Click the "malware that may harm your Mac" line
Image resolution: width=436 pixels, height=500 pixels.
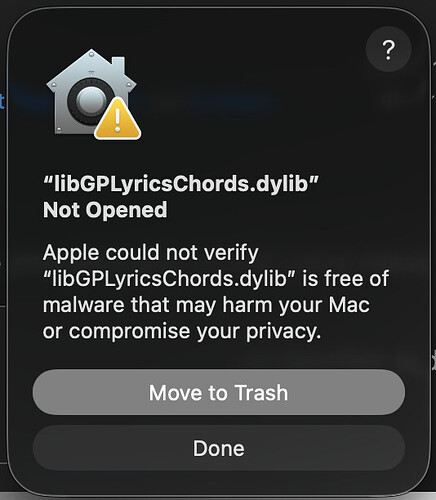[206, 305]
